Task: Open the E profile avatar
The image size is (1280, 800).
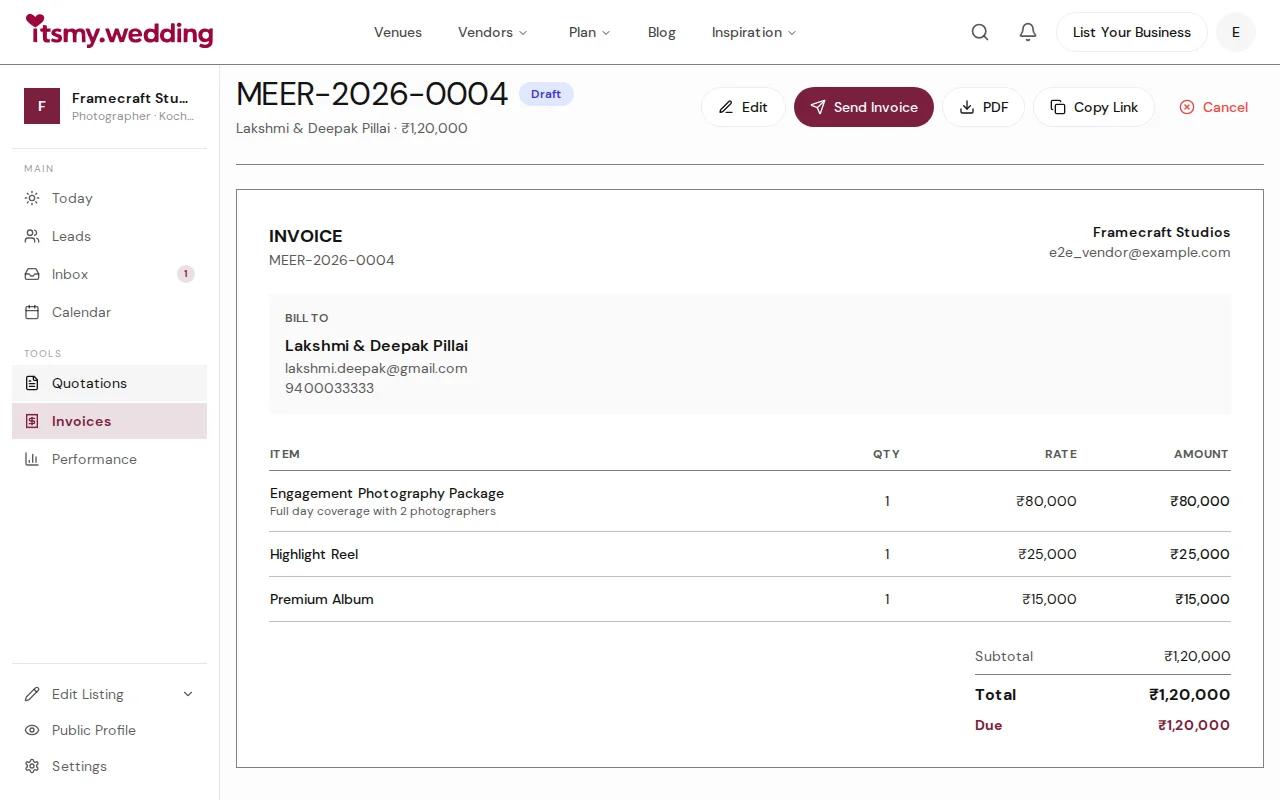Action: click(x=1235, y=32)
